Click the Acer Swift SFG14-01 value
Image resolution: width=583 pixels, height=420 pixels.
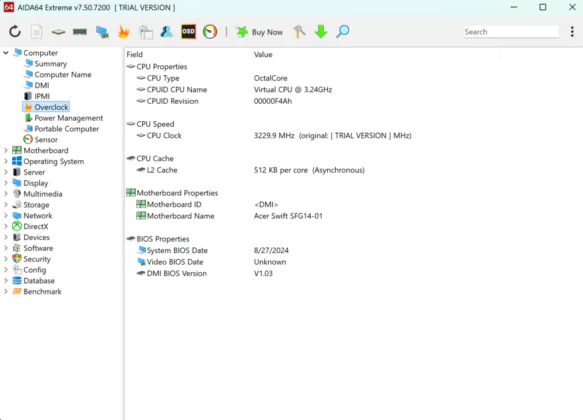[288, 216]
